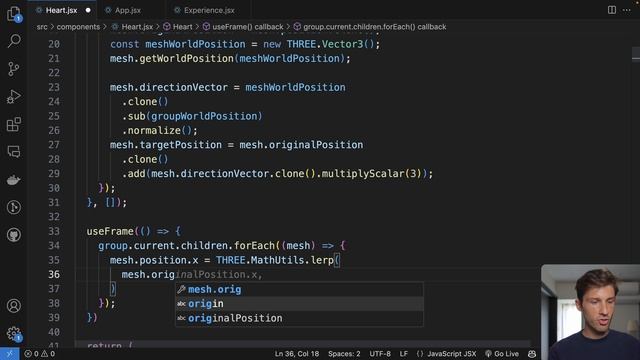Click on MathUtils.lerp in line 35

[x=292, y=260]
